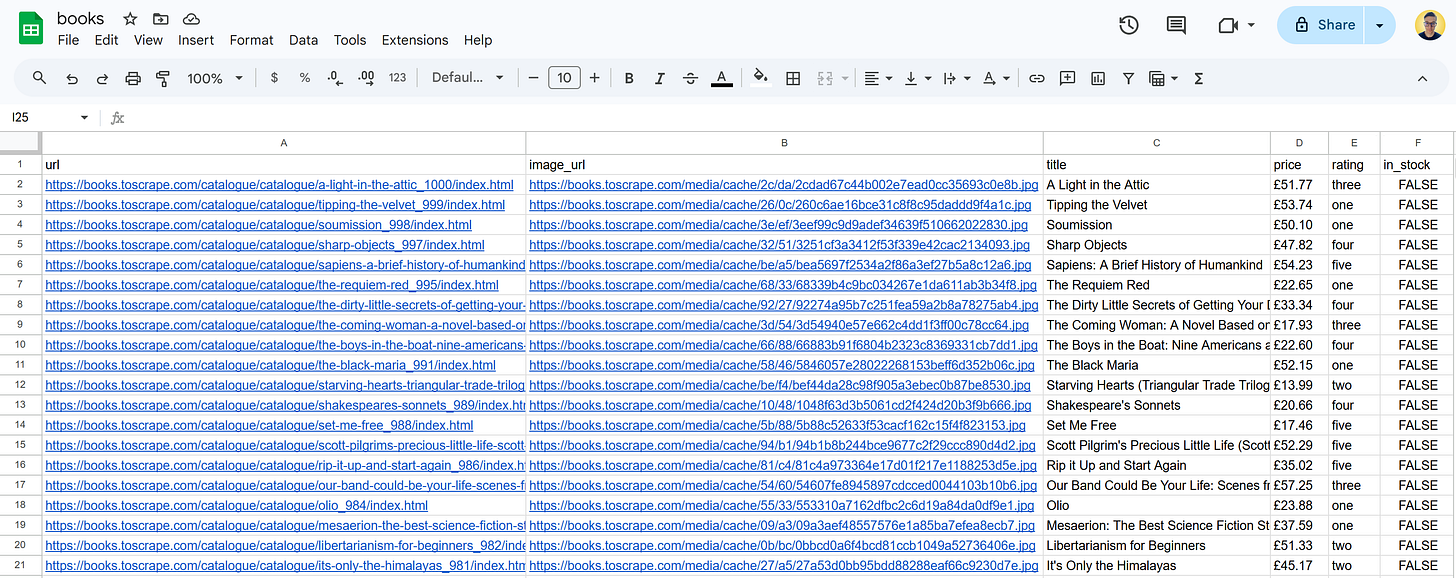Open version history clock icon

pos(1129,25)
